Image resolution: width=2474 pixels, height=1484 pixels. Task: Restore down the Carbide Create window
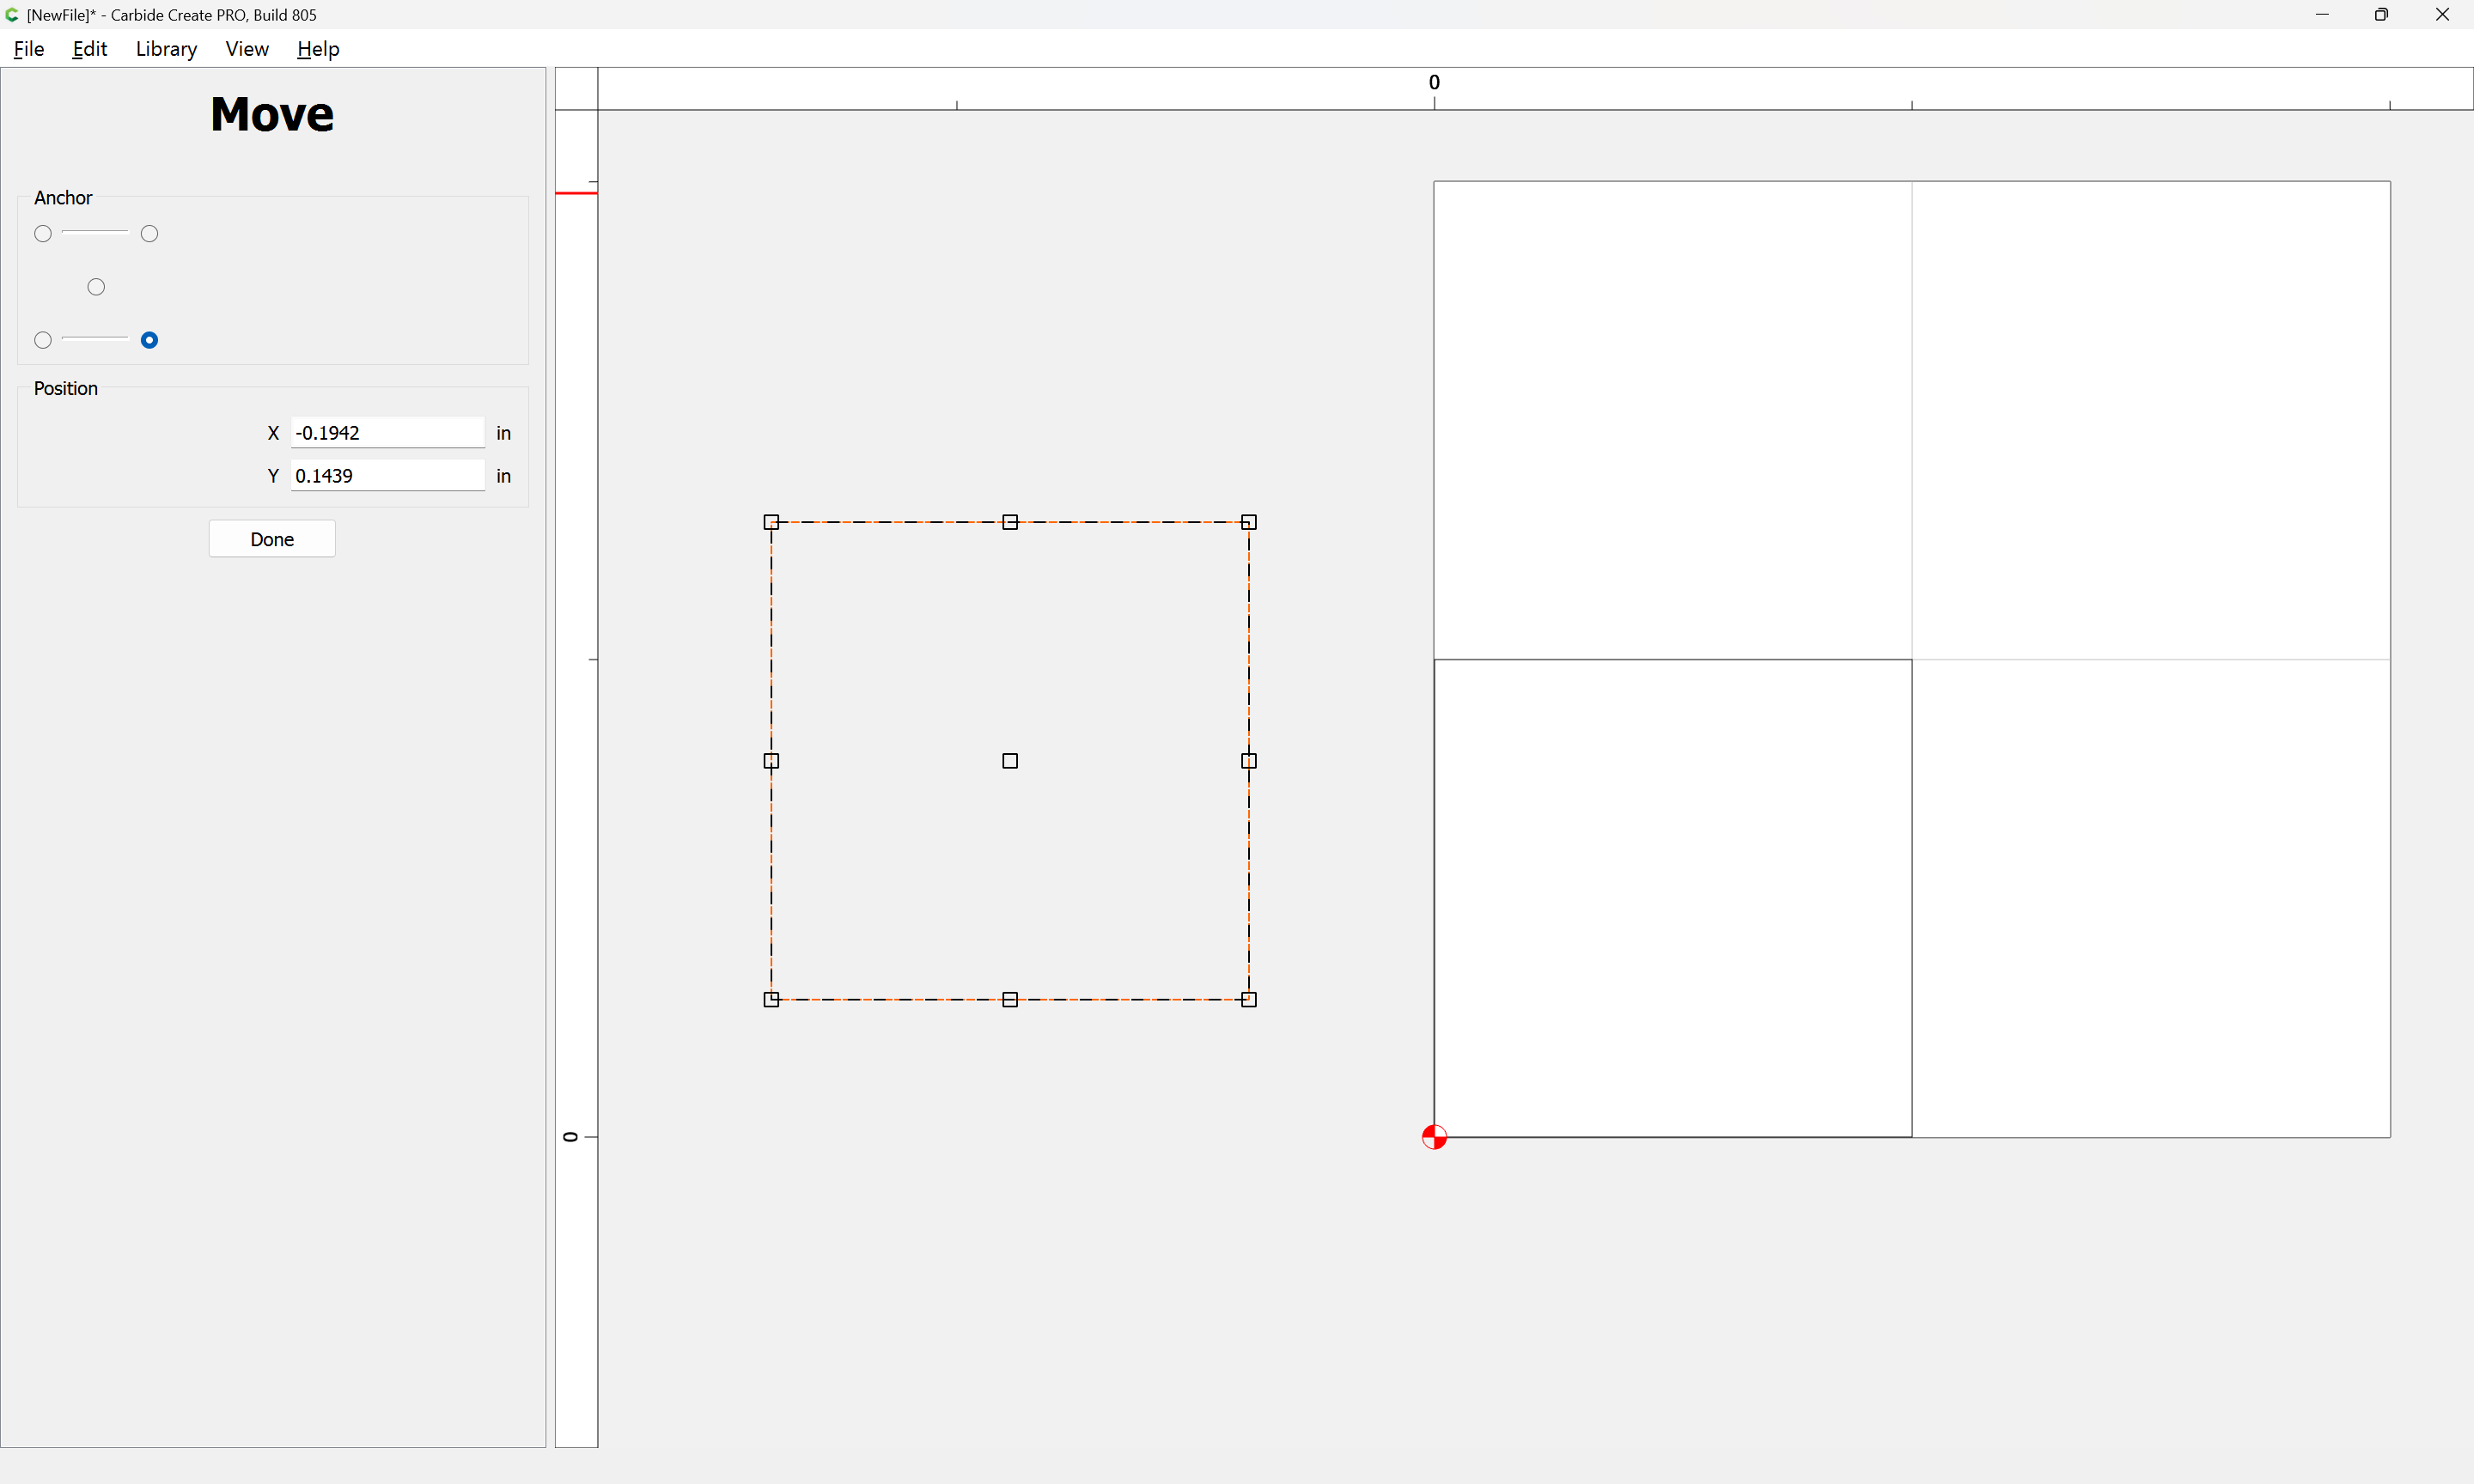click(x=2381, y=15)
